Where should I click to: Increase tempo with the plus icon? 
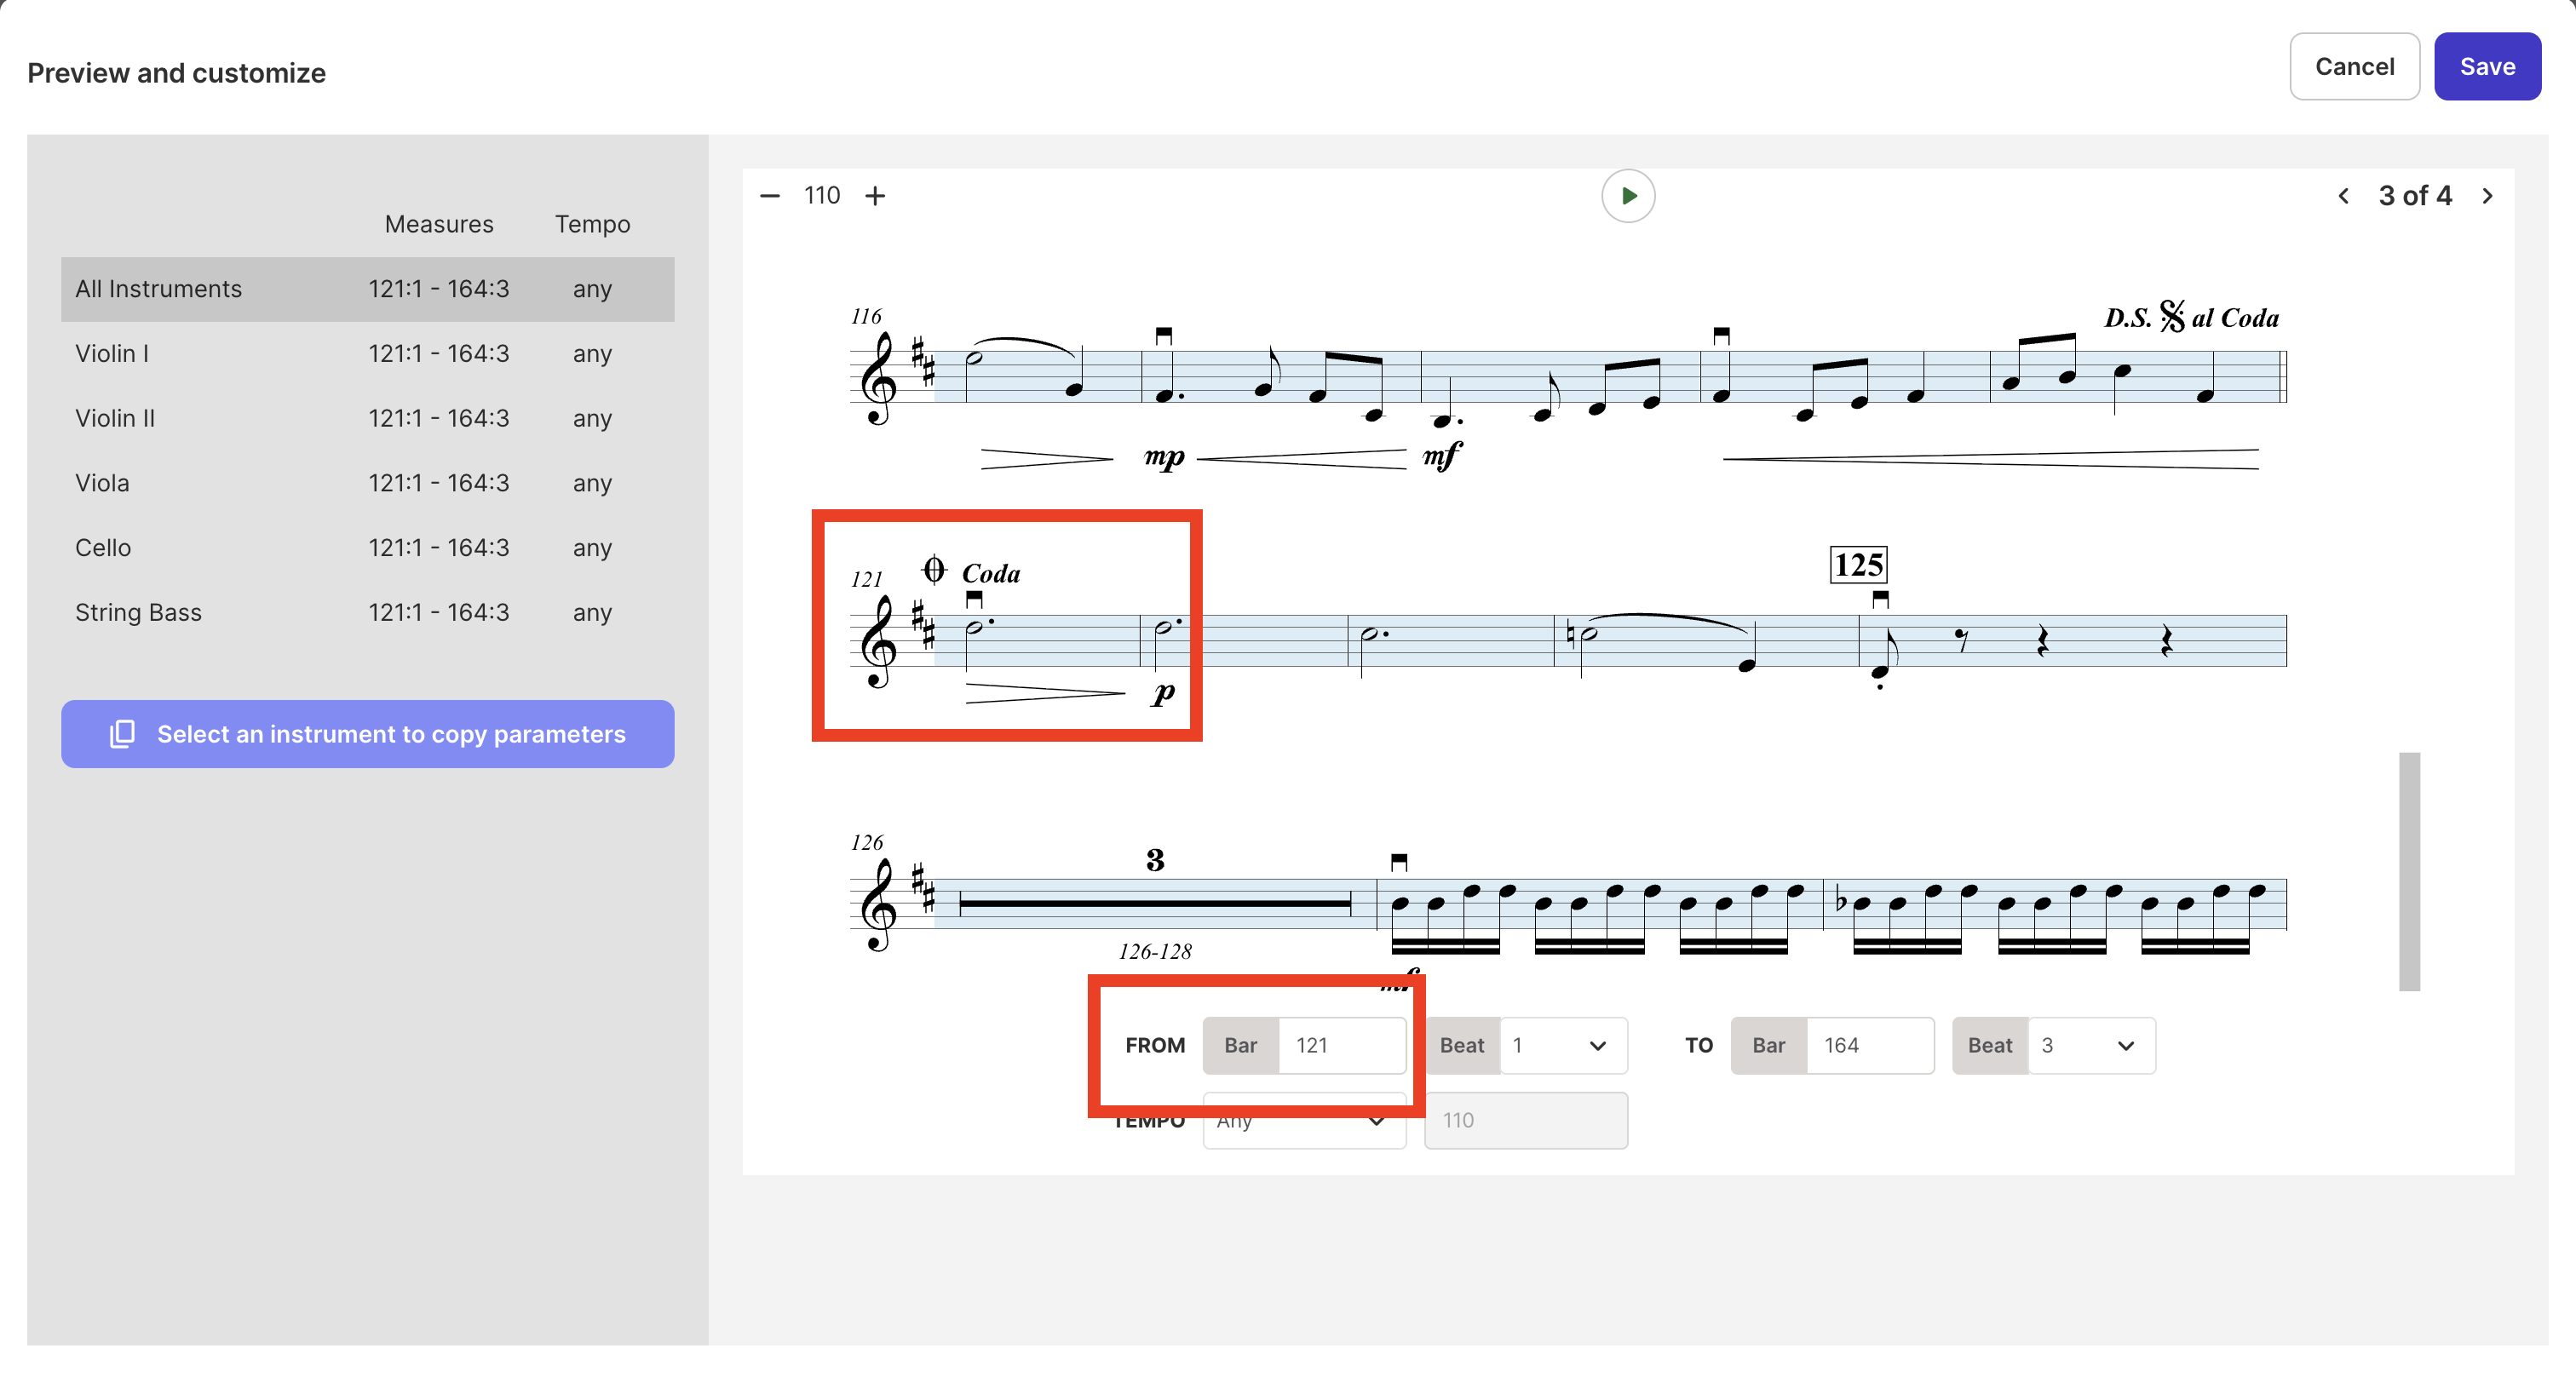(875, 196)
